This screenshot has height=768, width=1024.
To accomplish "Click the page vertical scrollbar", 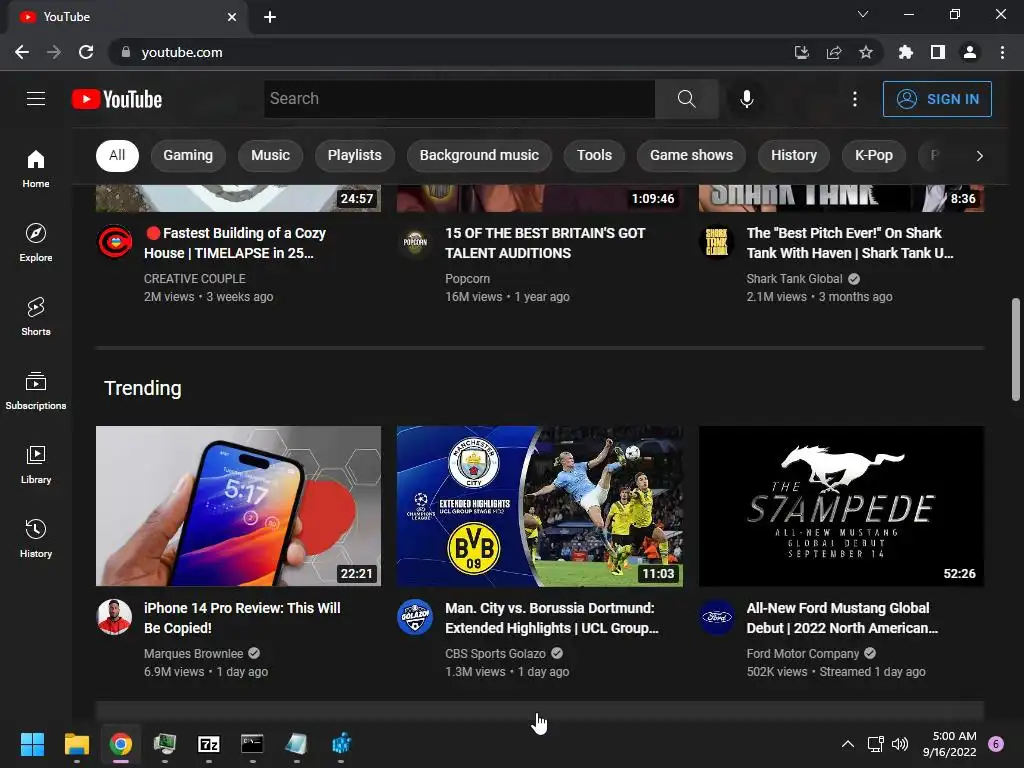I will pyautogui.click(x=1016, y=349).
